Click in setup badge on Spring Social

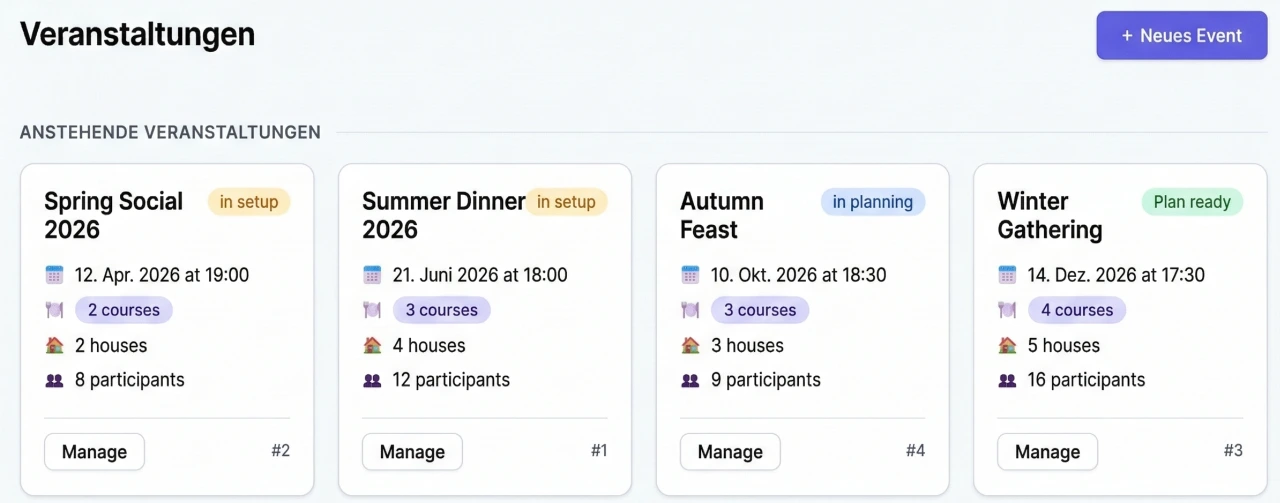click(249, 202)
